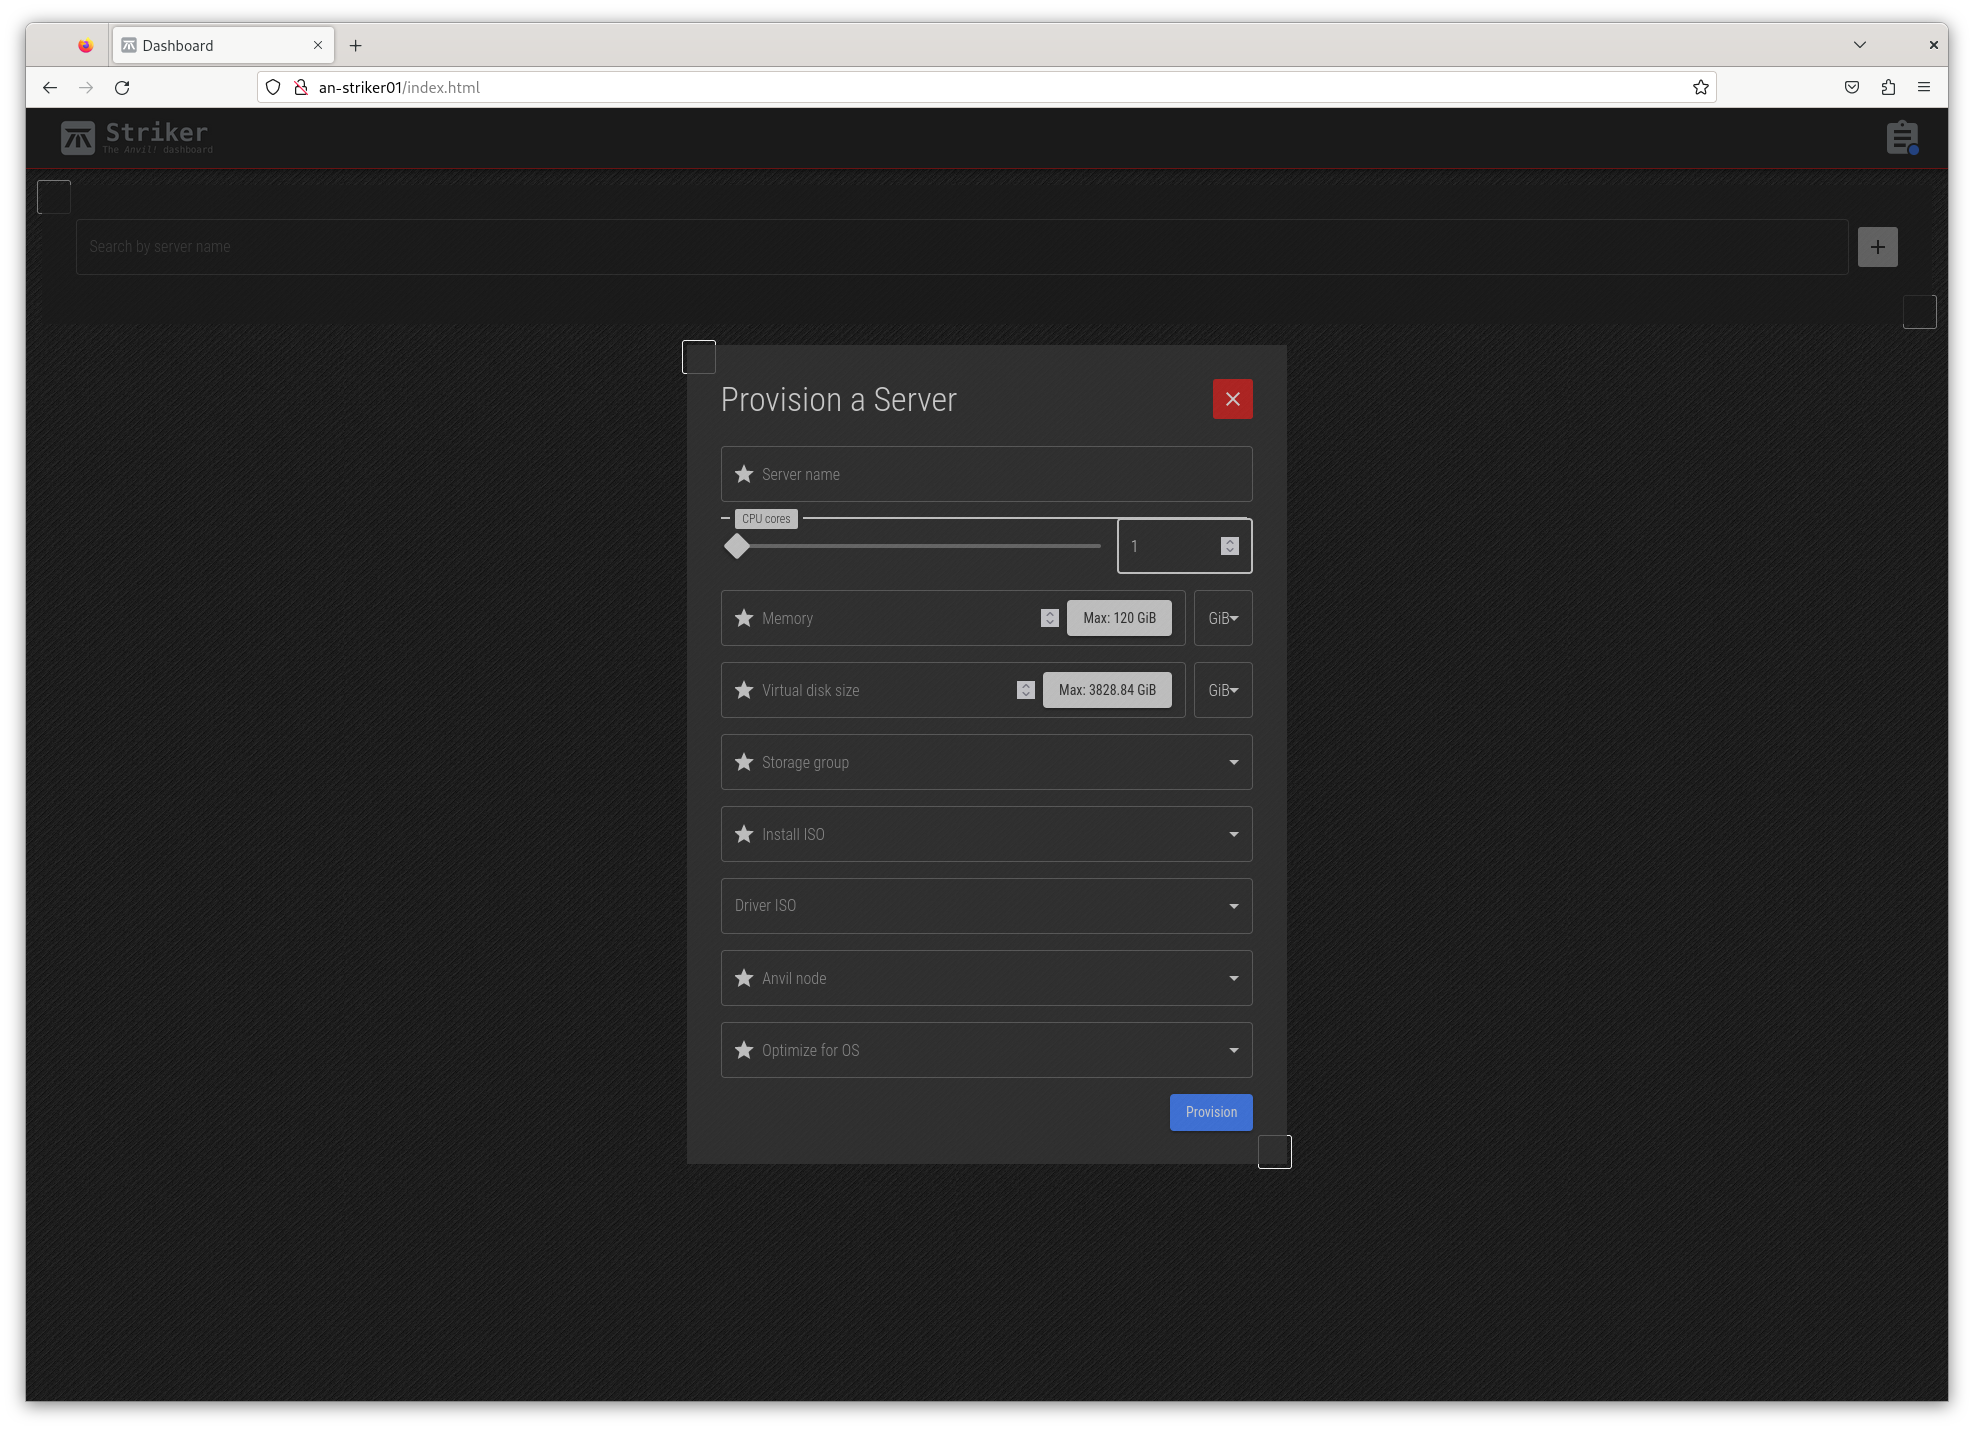The height and width of the screenshot is (1430, 1974).
Task: Reload the page
Action: click(x=122, y=88)
